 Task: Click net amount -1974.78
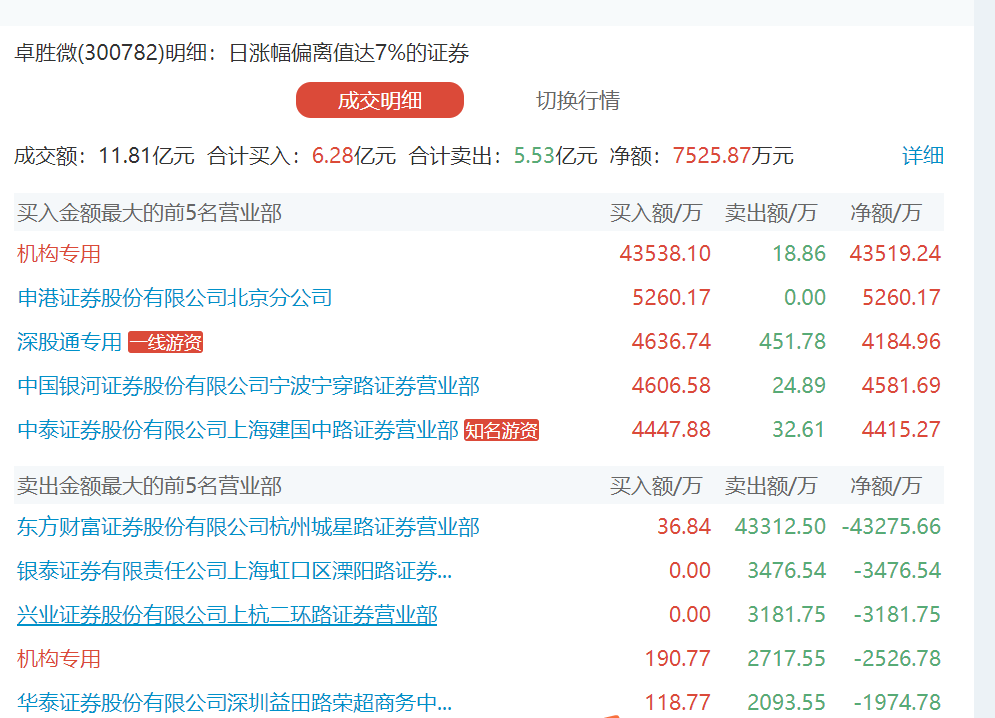(897, 702)
